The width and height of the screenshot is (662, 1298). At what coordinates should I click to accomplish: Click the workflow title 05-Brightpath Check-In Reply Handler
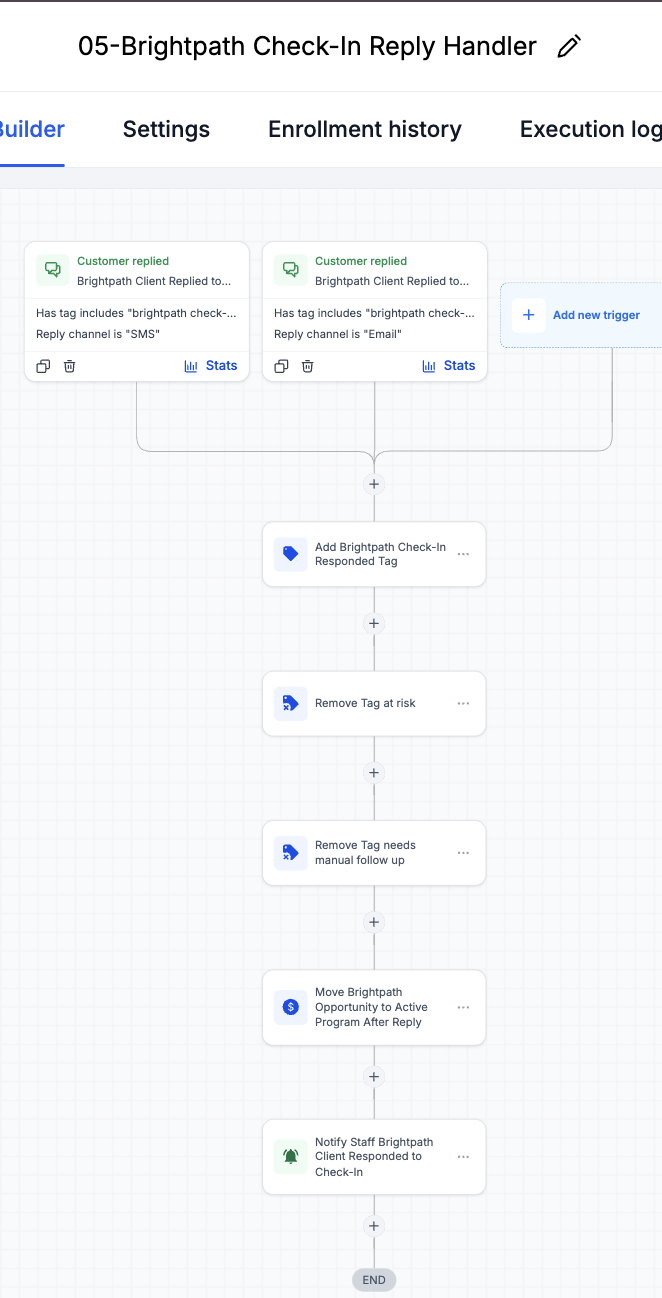(307, 47)
